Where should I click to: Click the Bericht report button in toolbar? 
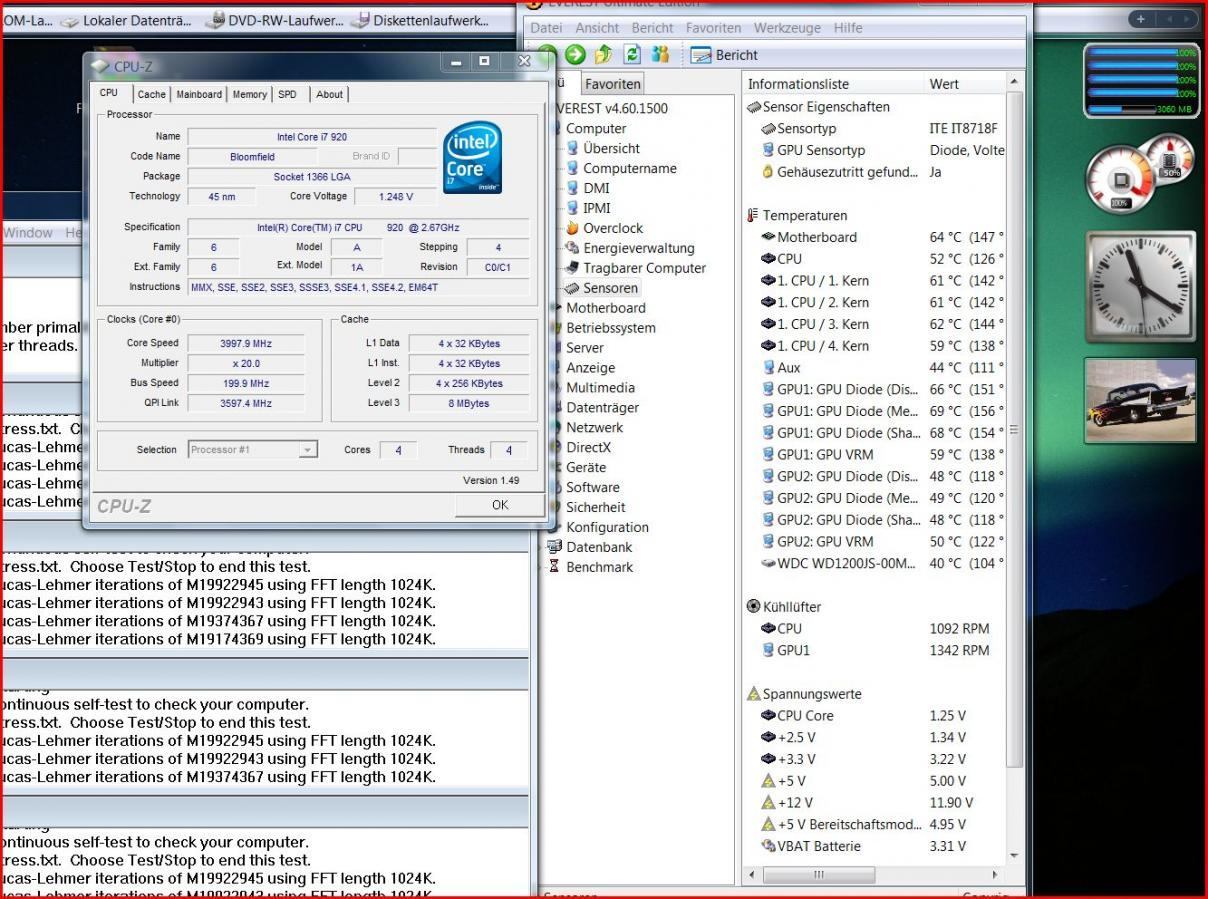click(724, 55)
